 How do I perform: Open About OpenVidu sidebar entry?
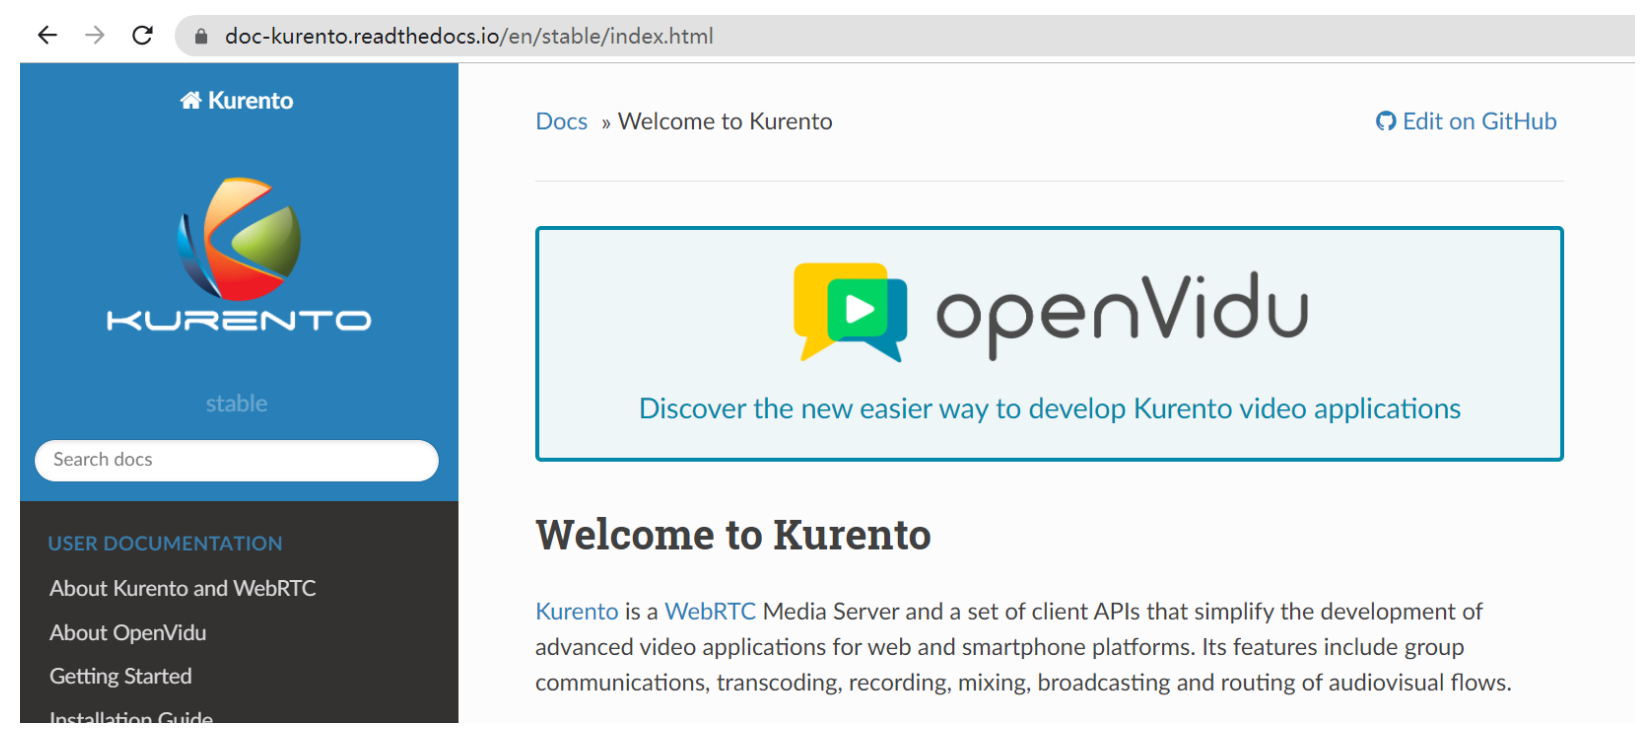[128, 633]
